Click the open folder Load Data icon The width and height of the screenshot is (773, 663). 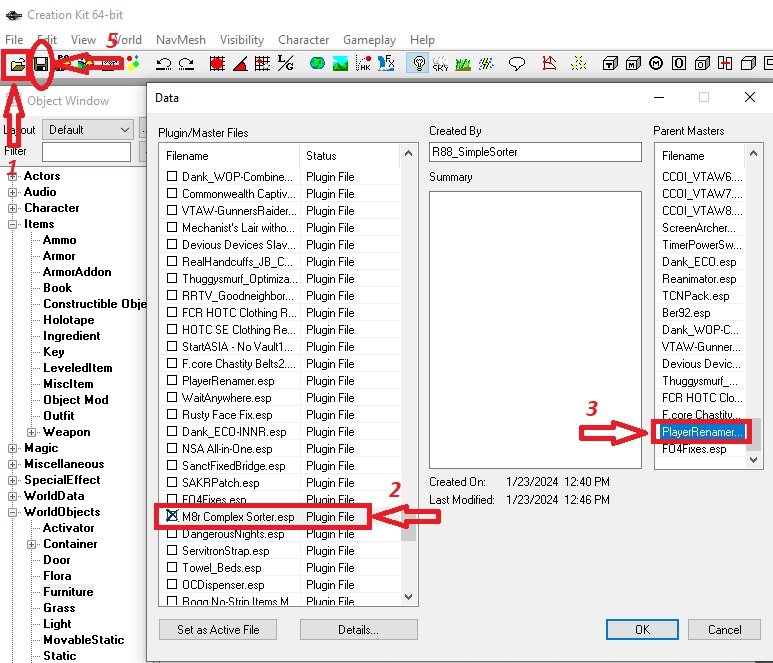click(x=18, y=64)
